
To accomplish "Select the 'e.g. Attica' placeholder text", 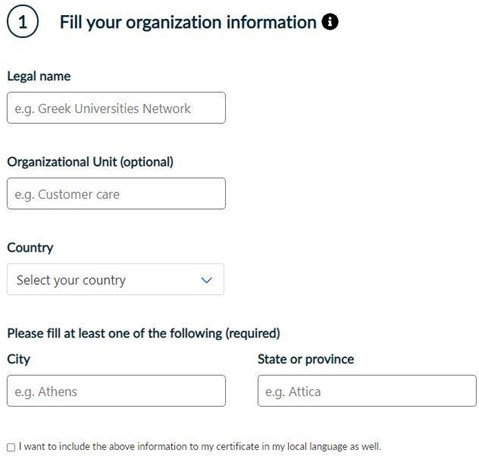I will click(293, 392).
